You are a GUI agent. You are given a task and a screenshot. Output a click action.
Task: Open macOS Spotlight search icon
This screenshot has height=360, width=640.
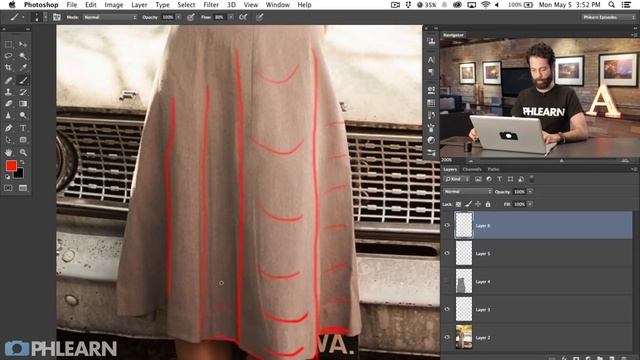pyautogui.click(x=611, y=5)
